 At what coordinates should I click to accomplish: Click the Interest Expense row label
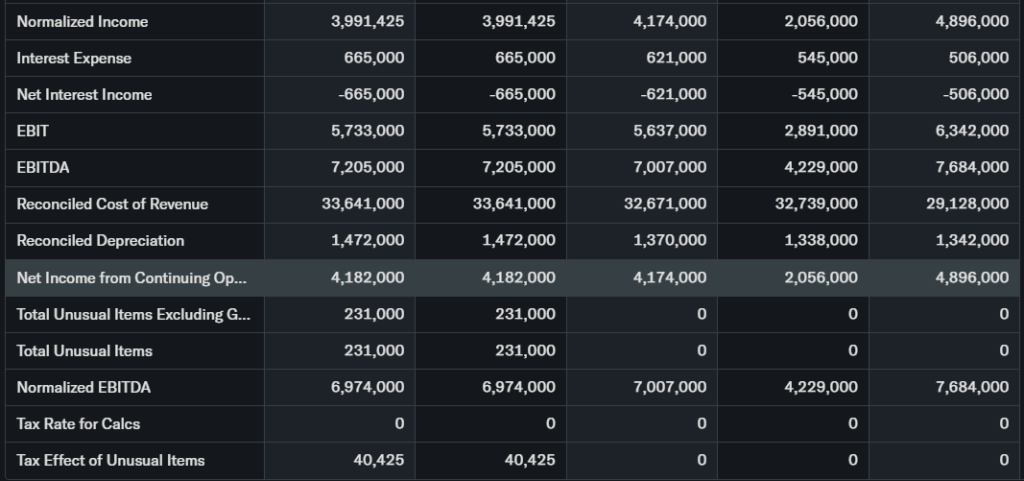tap(74, 58)
